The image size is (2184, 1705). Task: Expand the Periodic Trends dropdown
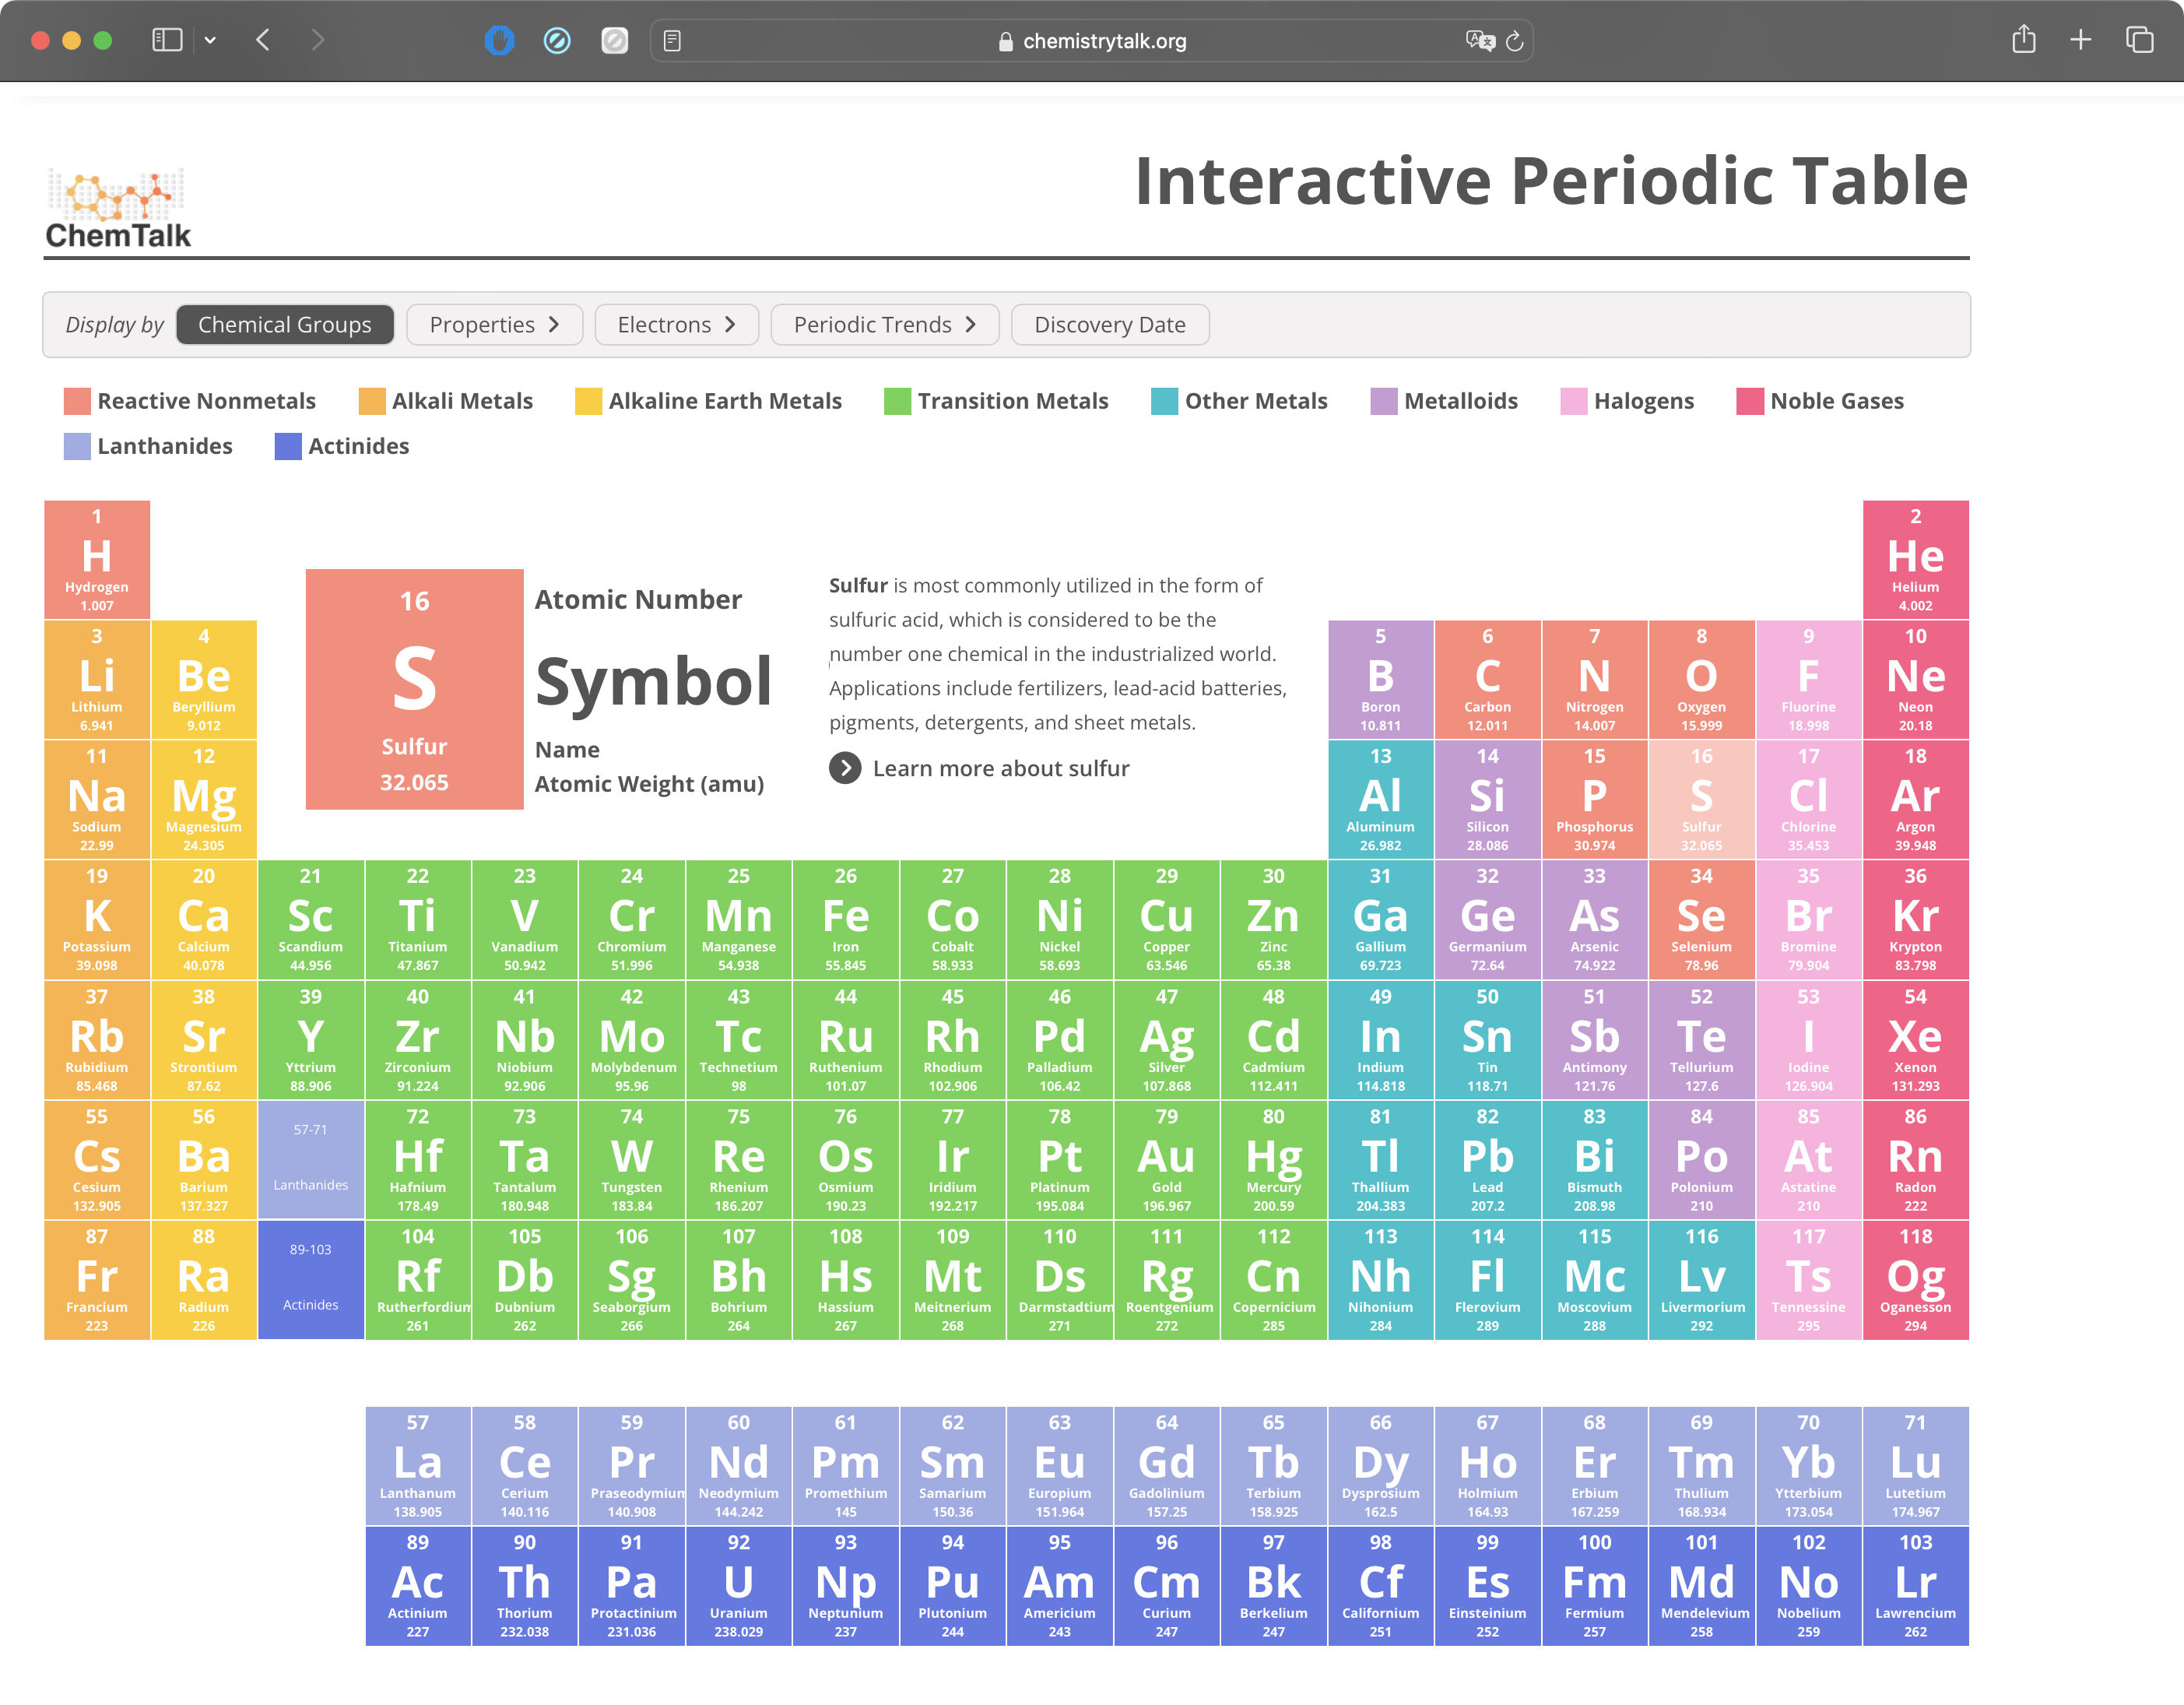click(887, 325)
